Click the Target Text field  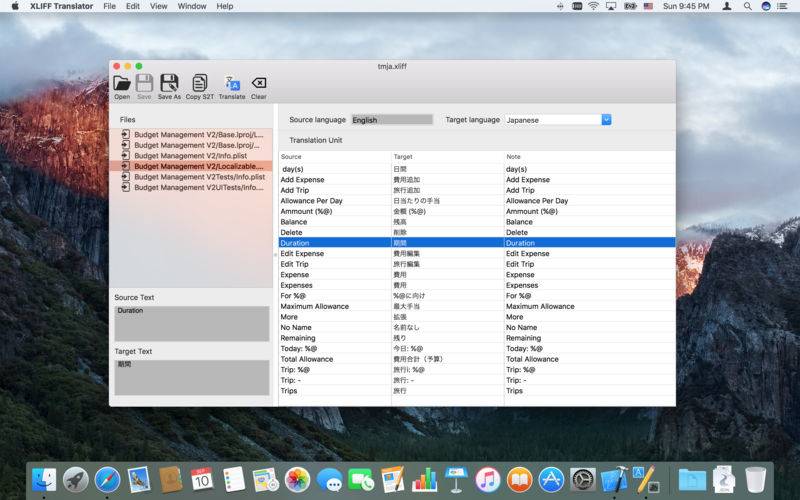(192, 378)
